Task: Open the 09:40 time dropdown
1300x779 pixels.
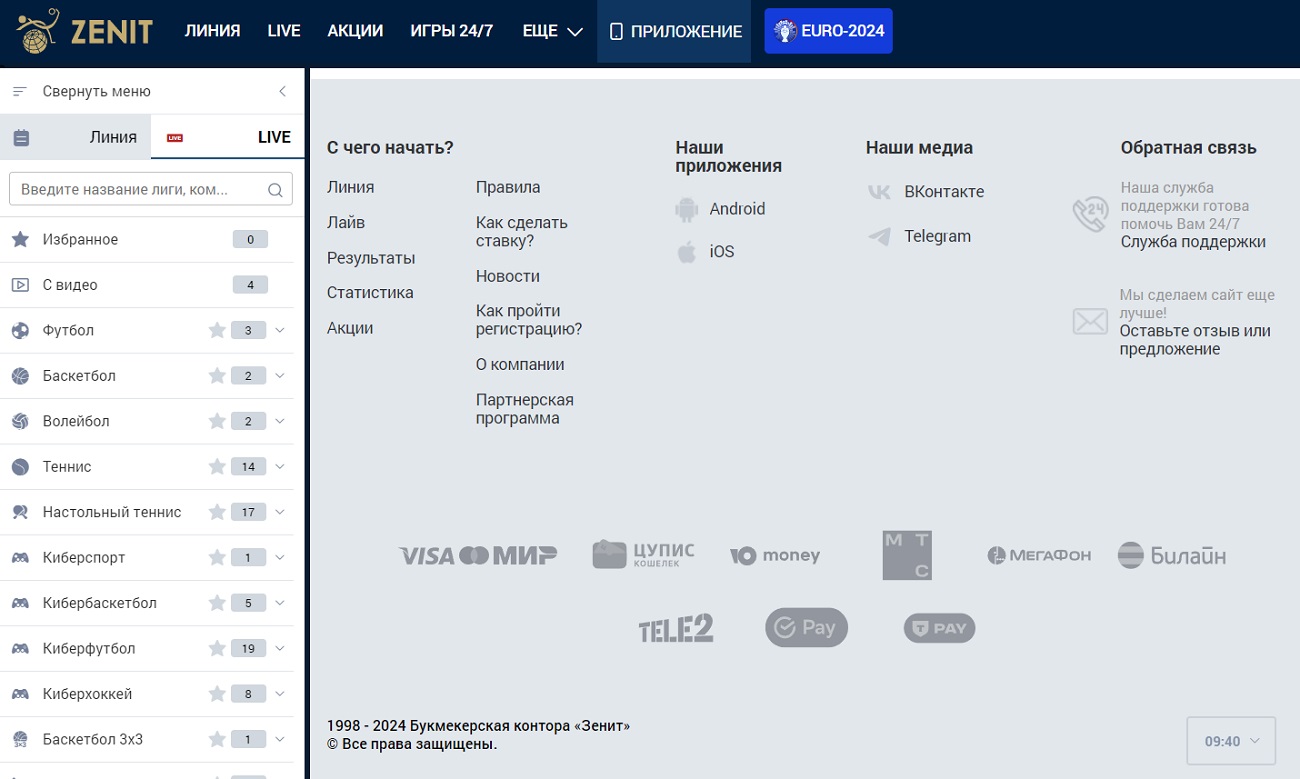Action: coord(1231,741)
